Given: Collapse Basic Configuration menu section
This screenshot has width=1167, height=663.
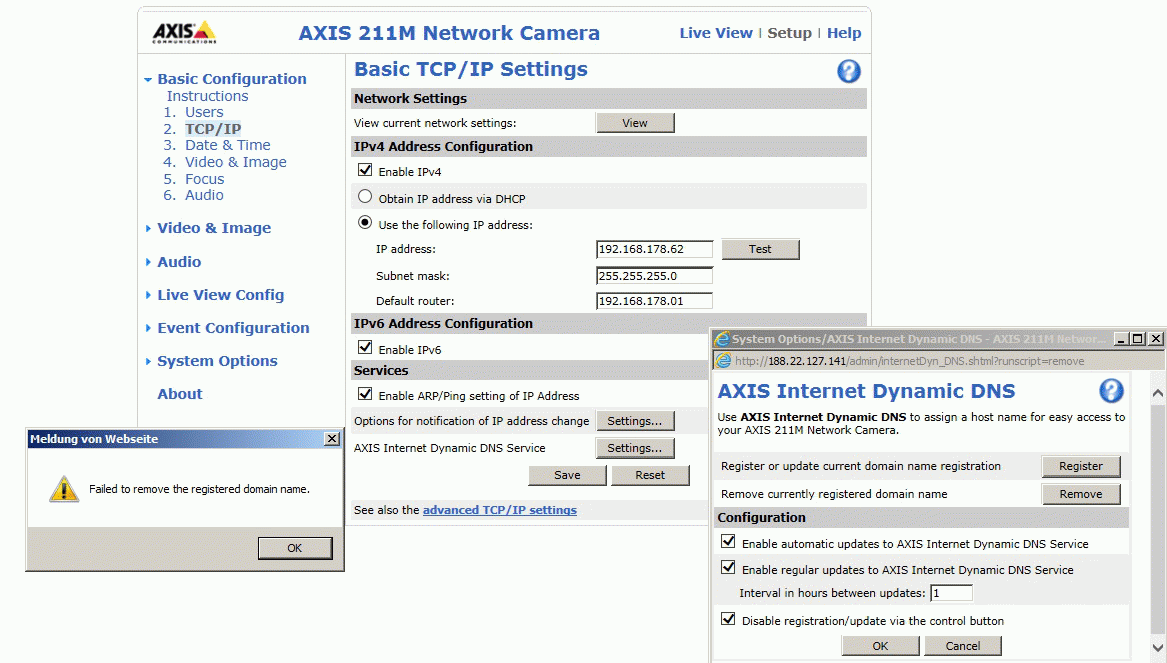Looking at the screenshot, I should tap(148, 80).
